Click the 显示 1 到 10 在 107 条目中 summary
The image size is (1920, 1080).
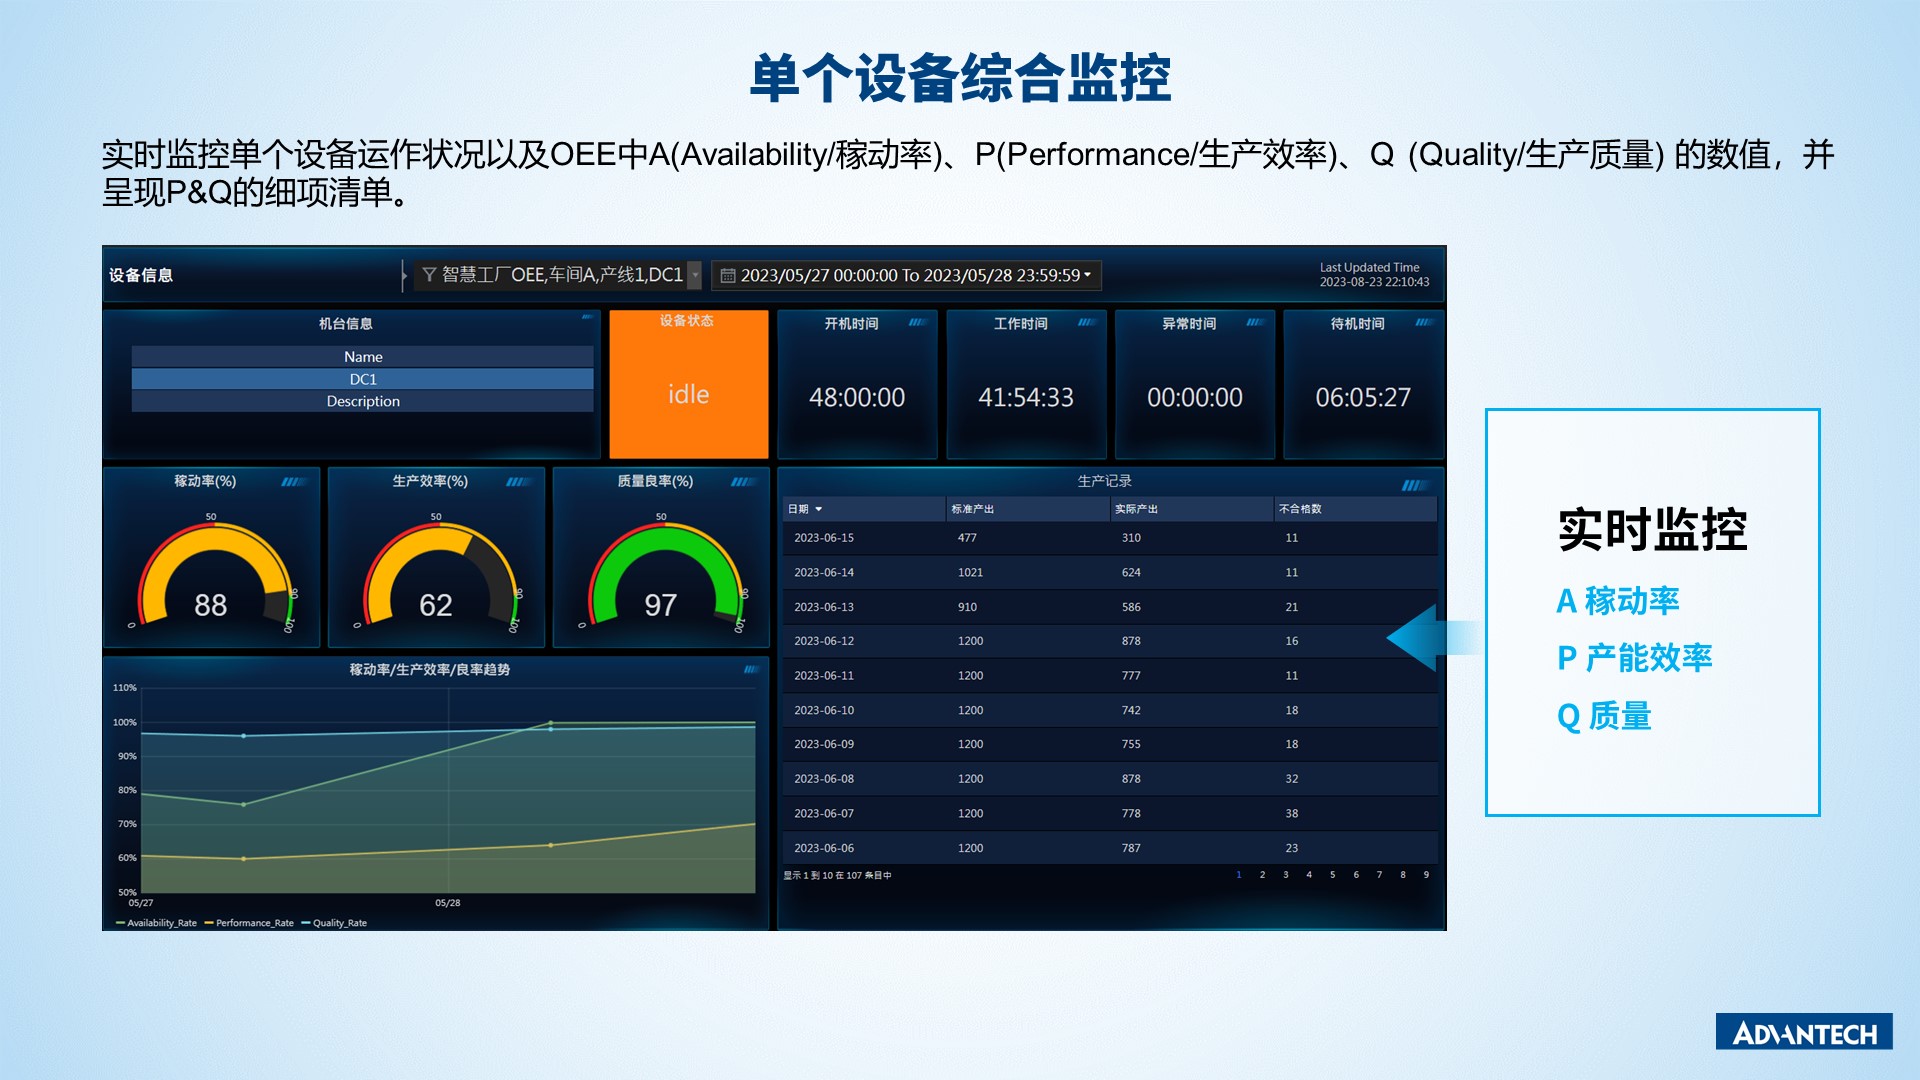[x=837, y=875]
